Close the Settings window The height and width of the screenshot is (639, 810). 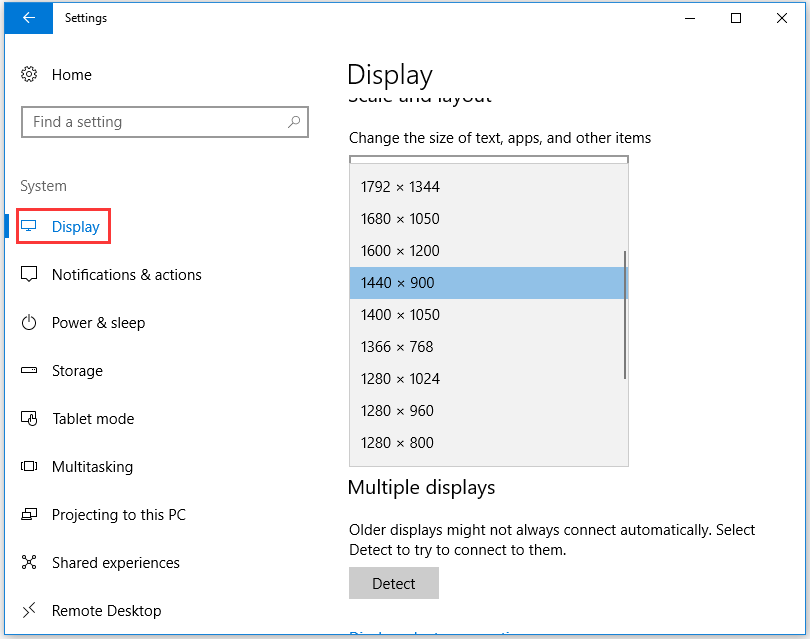point(782,18)
